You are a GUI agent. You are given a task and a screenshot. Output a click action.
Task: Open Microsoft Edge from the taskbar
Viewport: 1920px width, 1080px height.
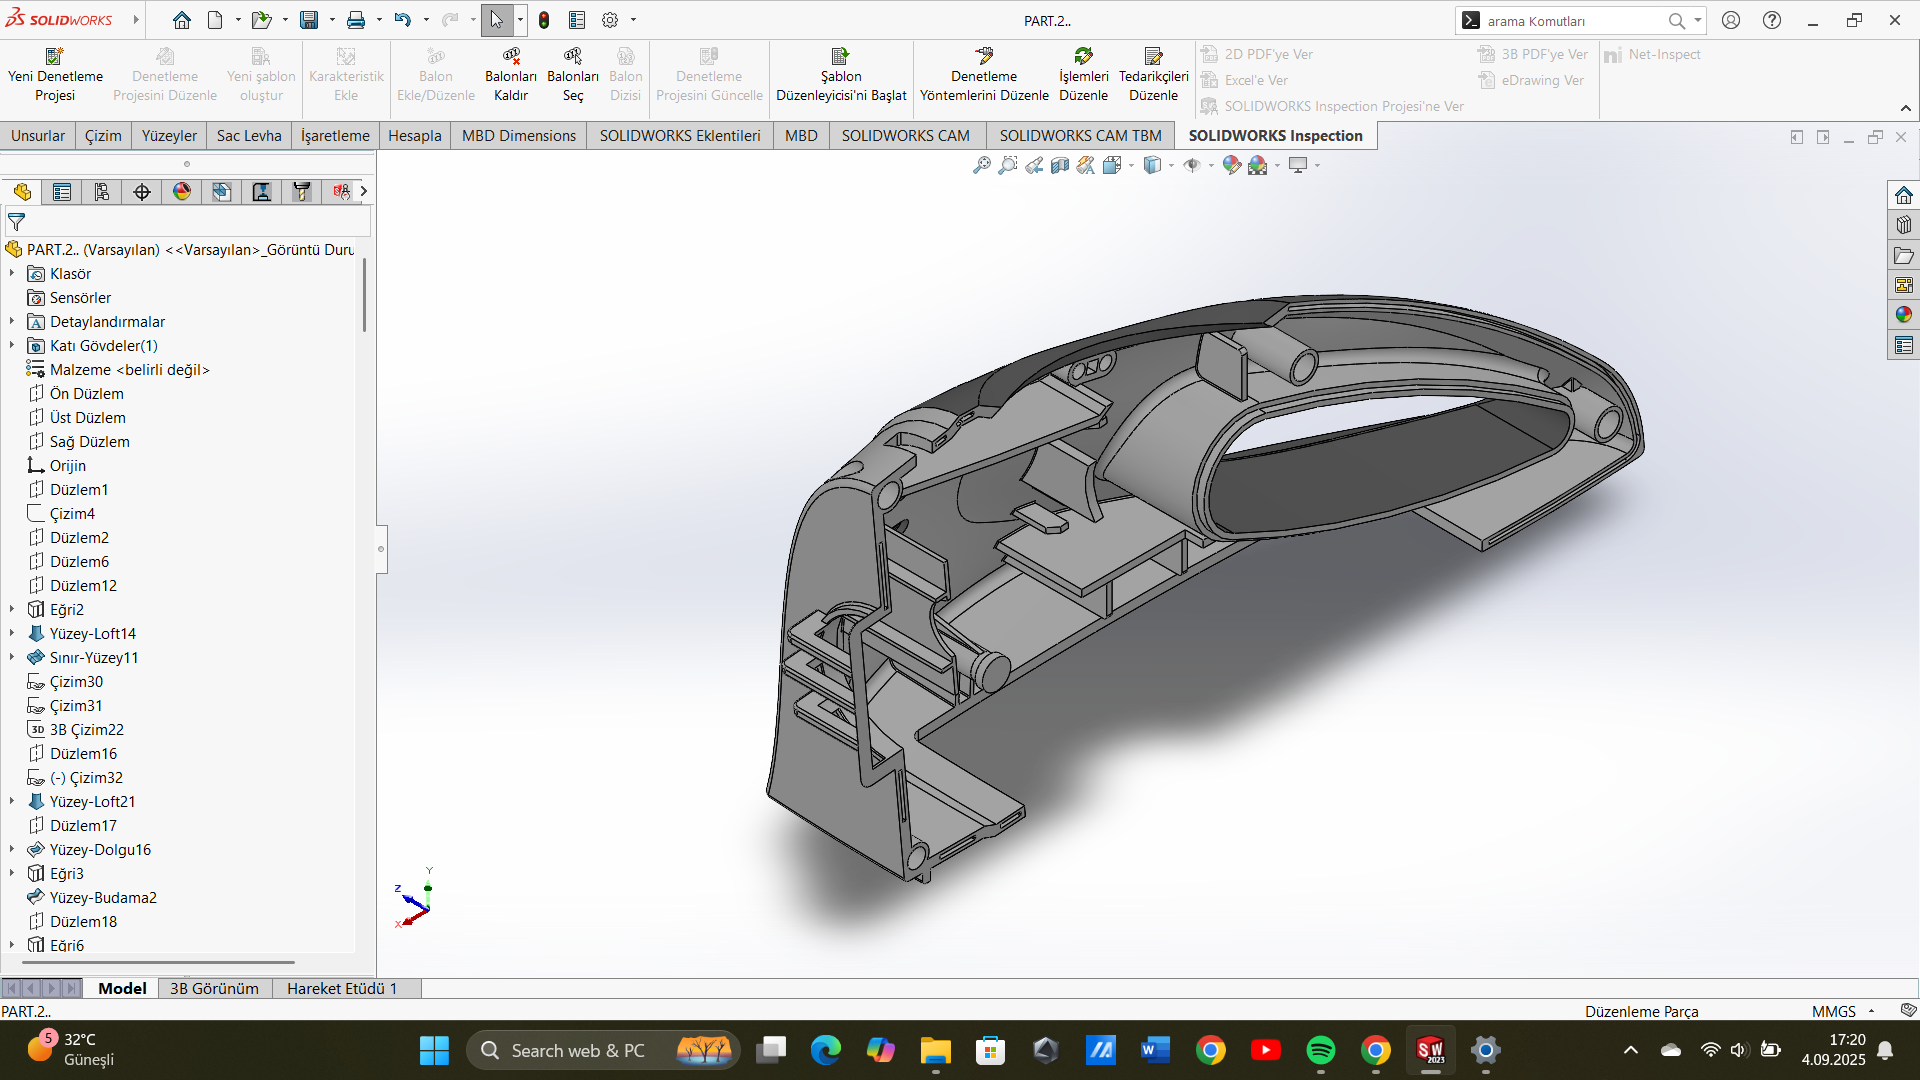tap(826, 1050)
